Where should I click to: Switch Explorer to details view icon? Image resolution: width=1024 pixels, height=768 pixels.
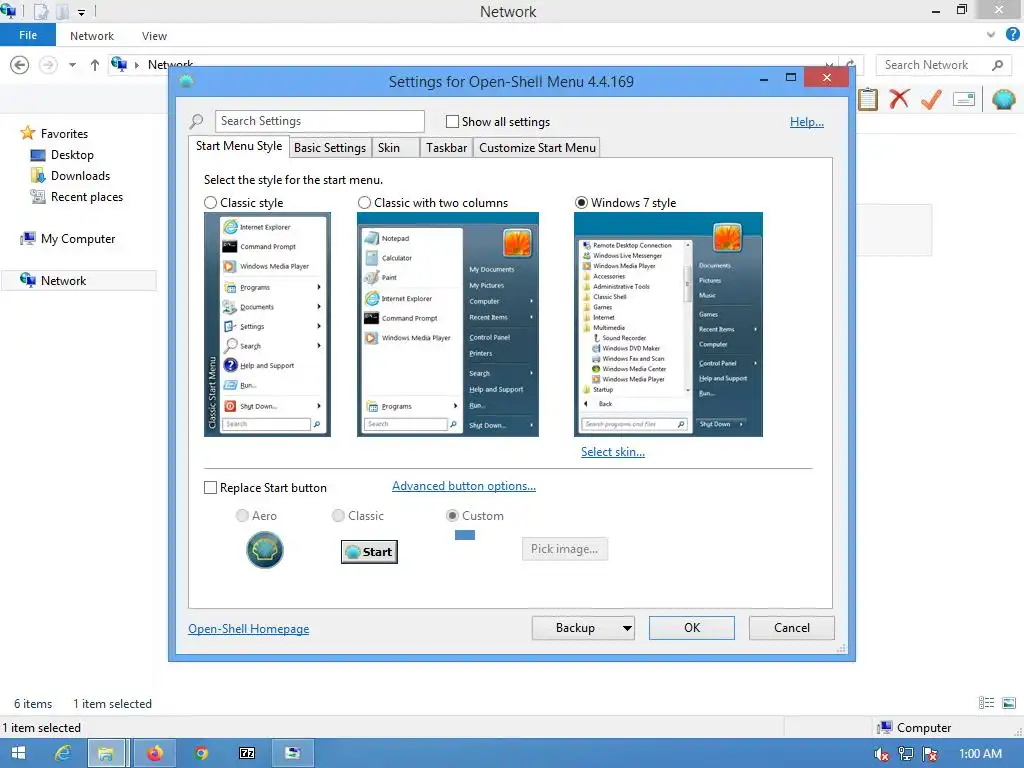point(986,703)
